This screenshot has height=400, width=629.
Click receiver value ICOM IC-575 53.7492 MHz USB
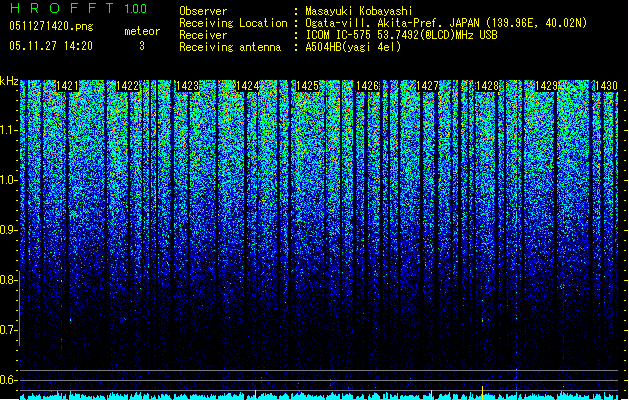tap(402, 35)
